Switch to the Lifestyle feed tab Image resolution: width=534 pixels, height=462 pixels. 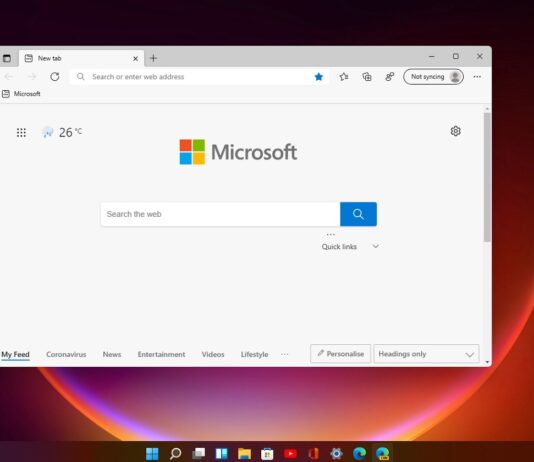[254, 354]
